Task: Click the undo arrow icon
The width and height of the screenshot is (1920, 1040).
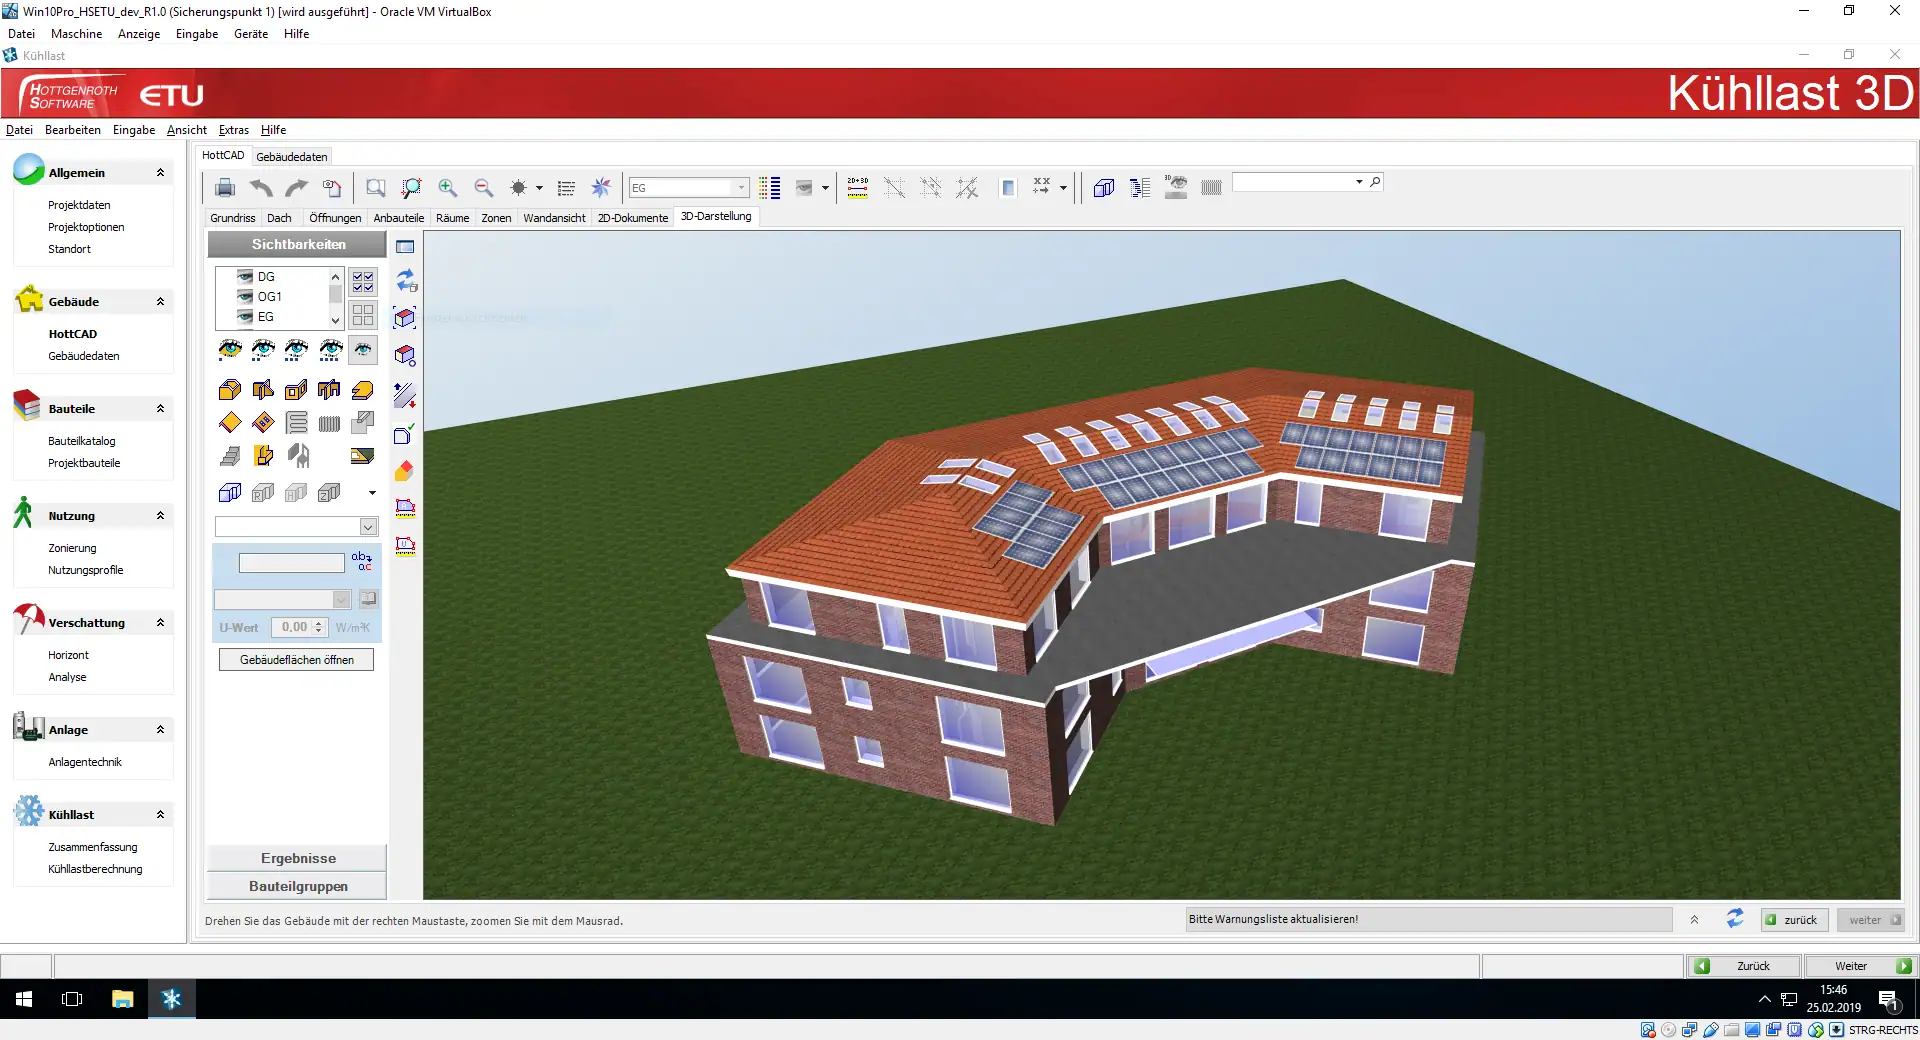Action: point(261,188)
